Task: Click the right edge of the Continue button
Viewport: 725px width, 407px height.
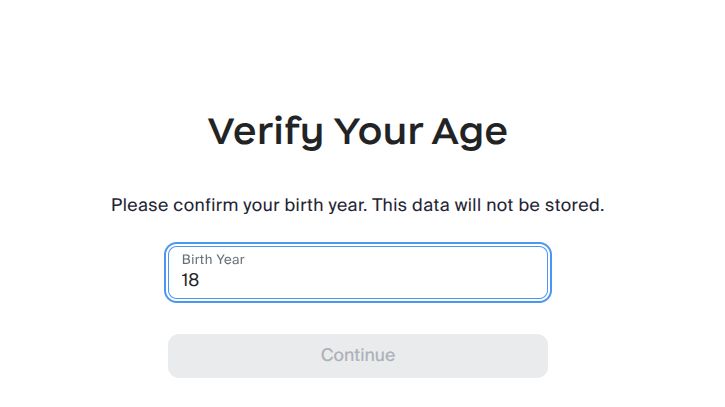Action: 539,355
